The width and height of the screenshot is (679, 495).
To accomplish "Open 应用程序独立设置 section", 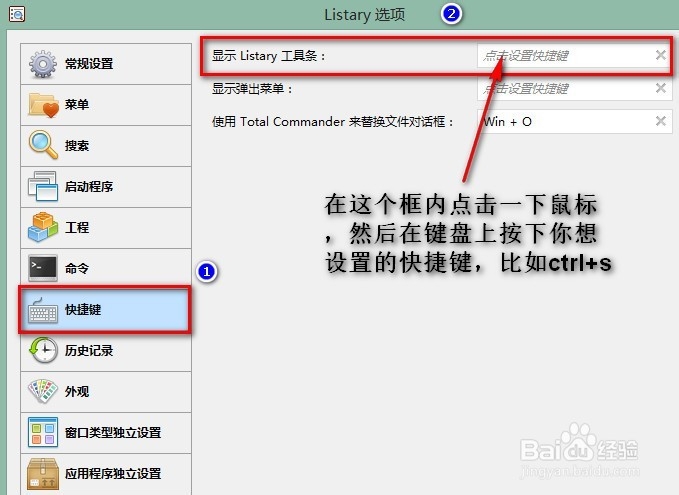I will (106, 474).
